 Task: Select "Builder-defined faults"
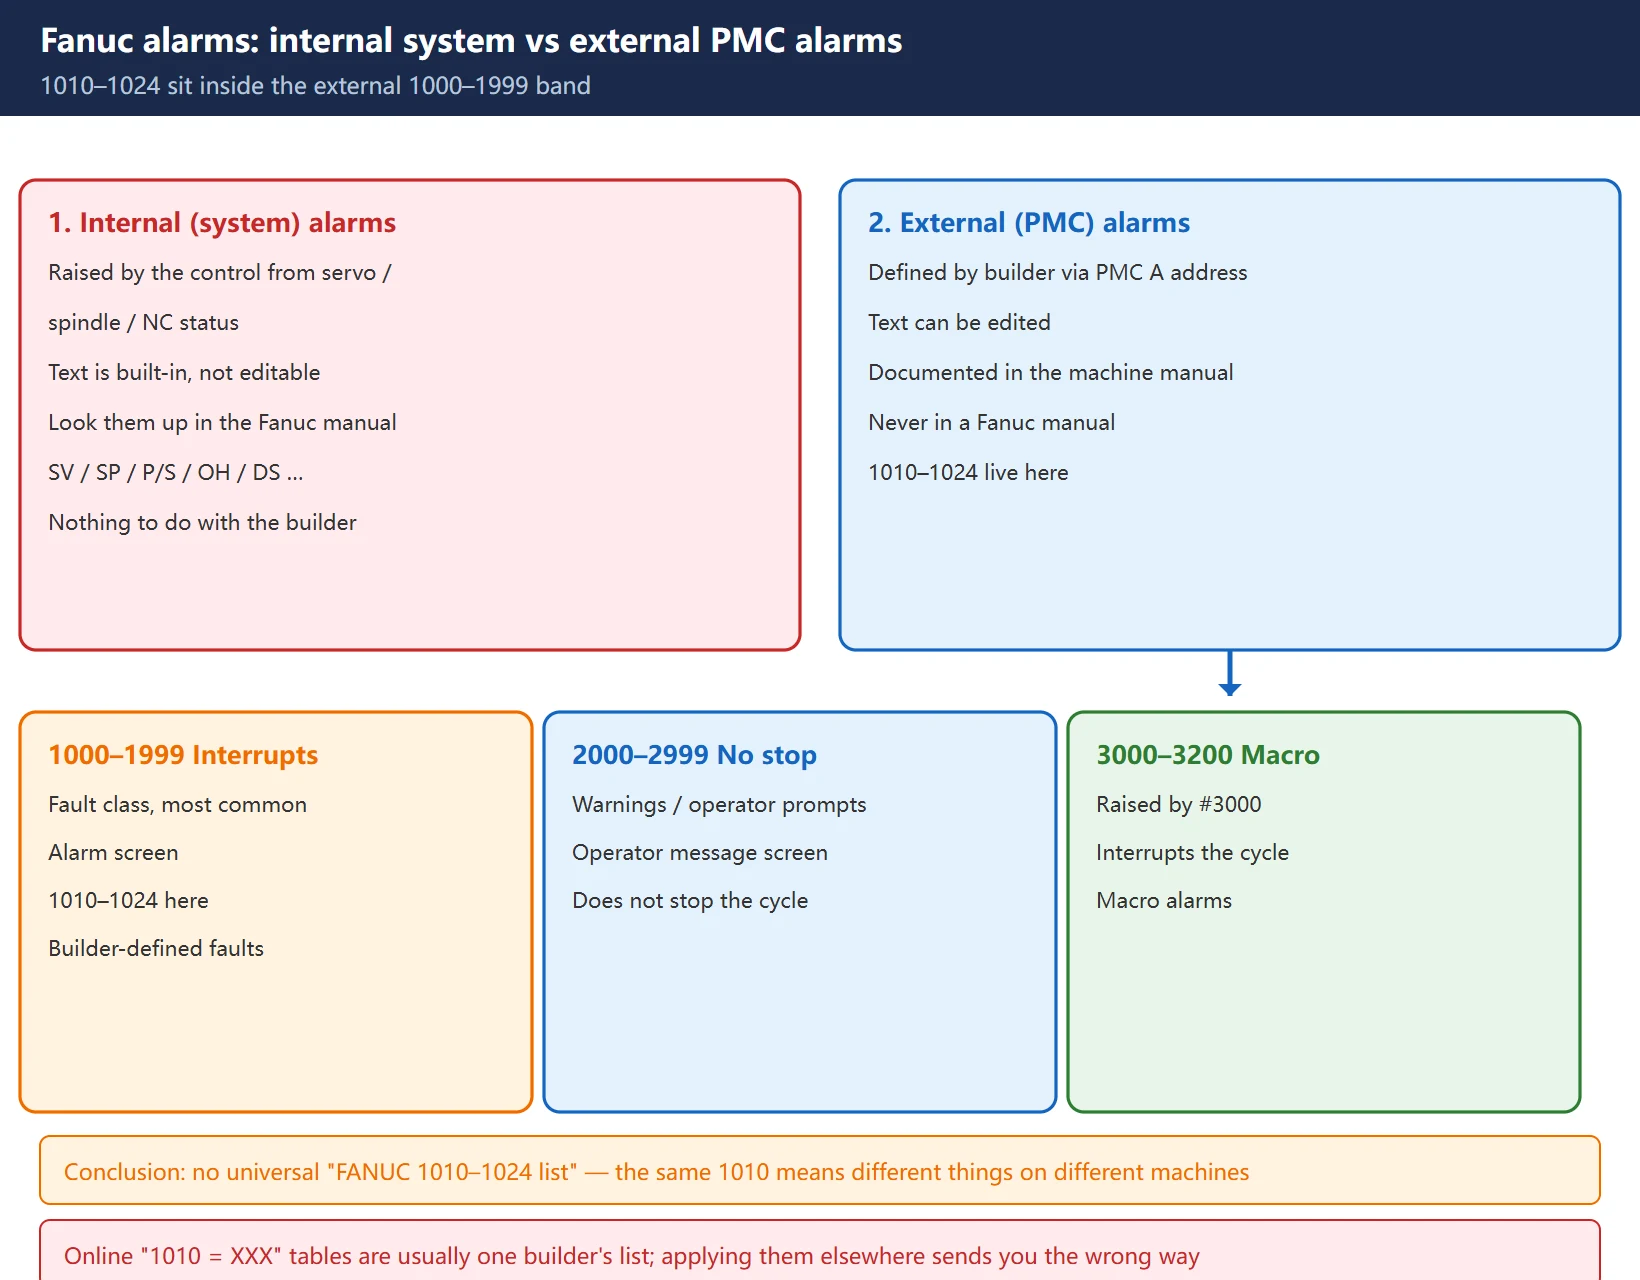coord(156,949)
